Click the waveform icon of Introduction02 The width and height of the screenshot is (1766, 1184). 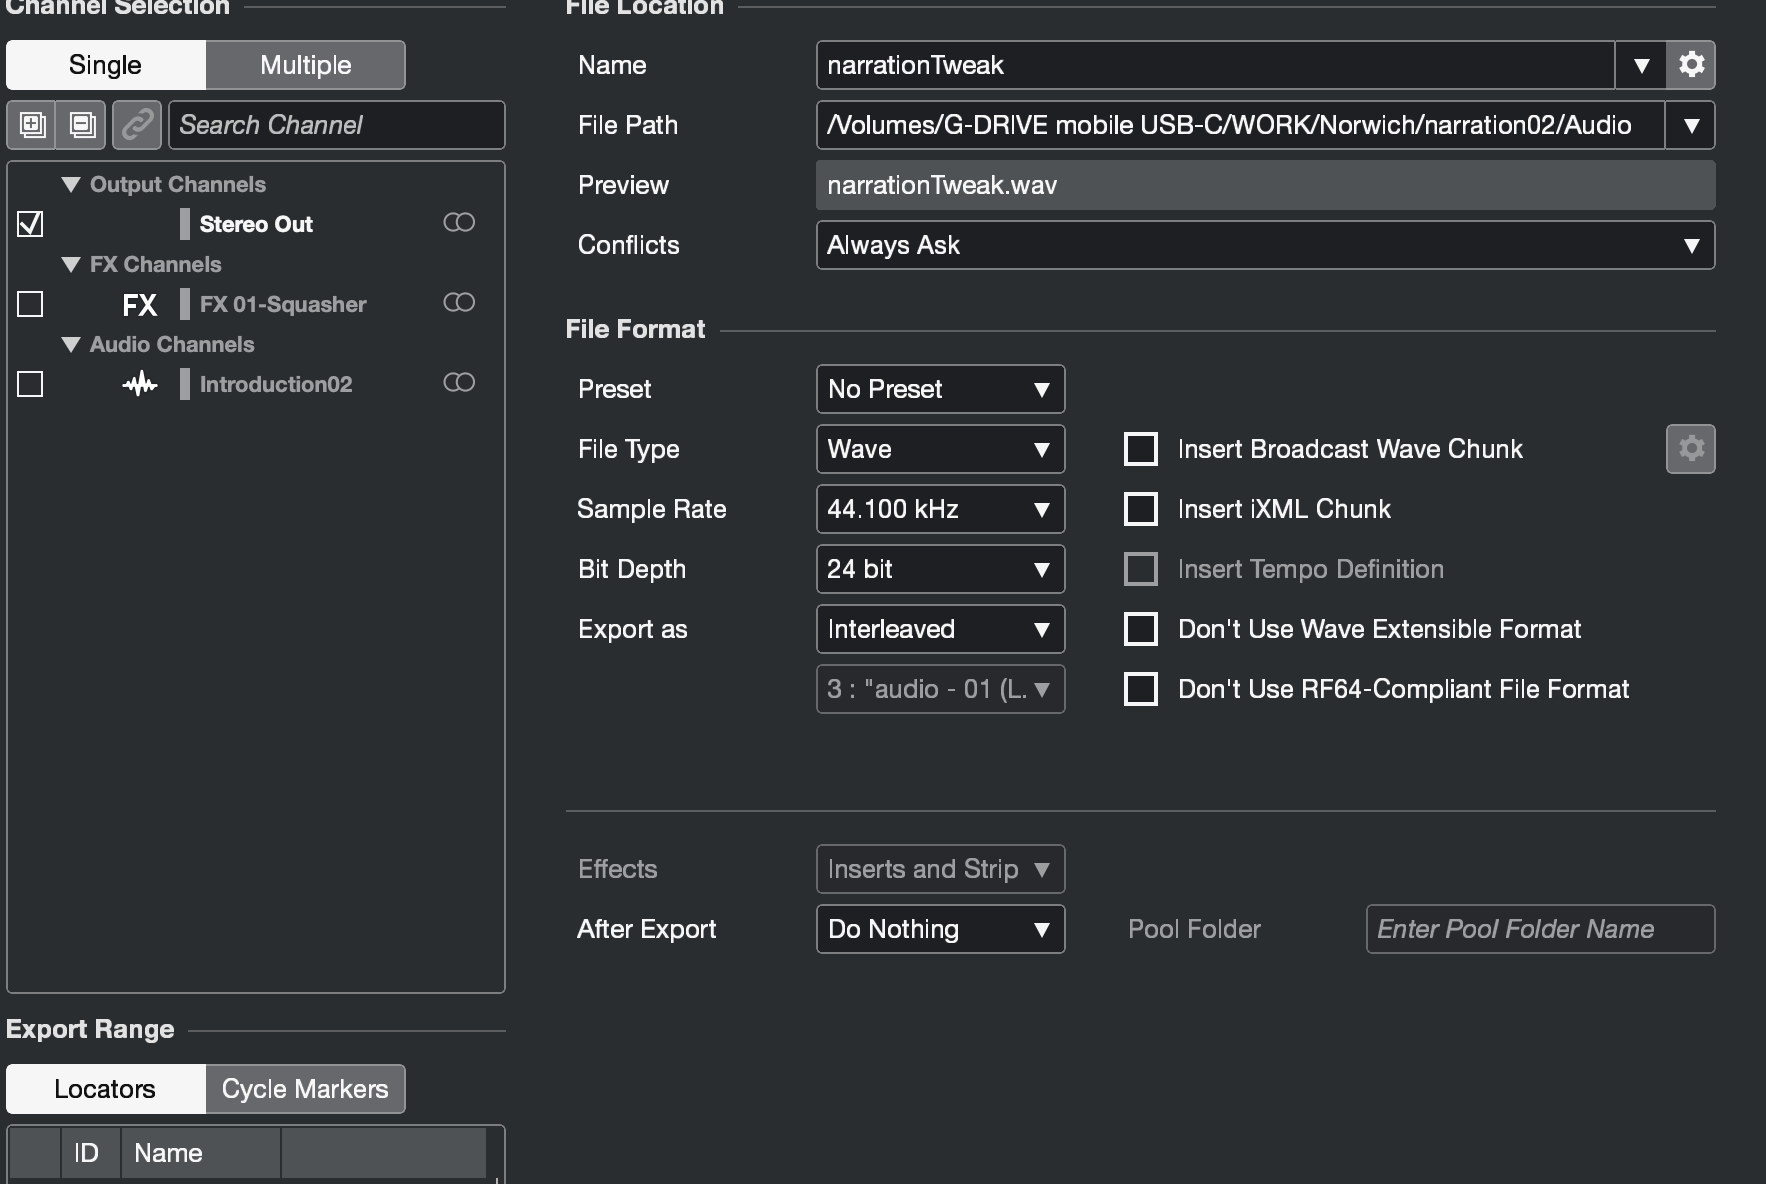coord(140,384)
